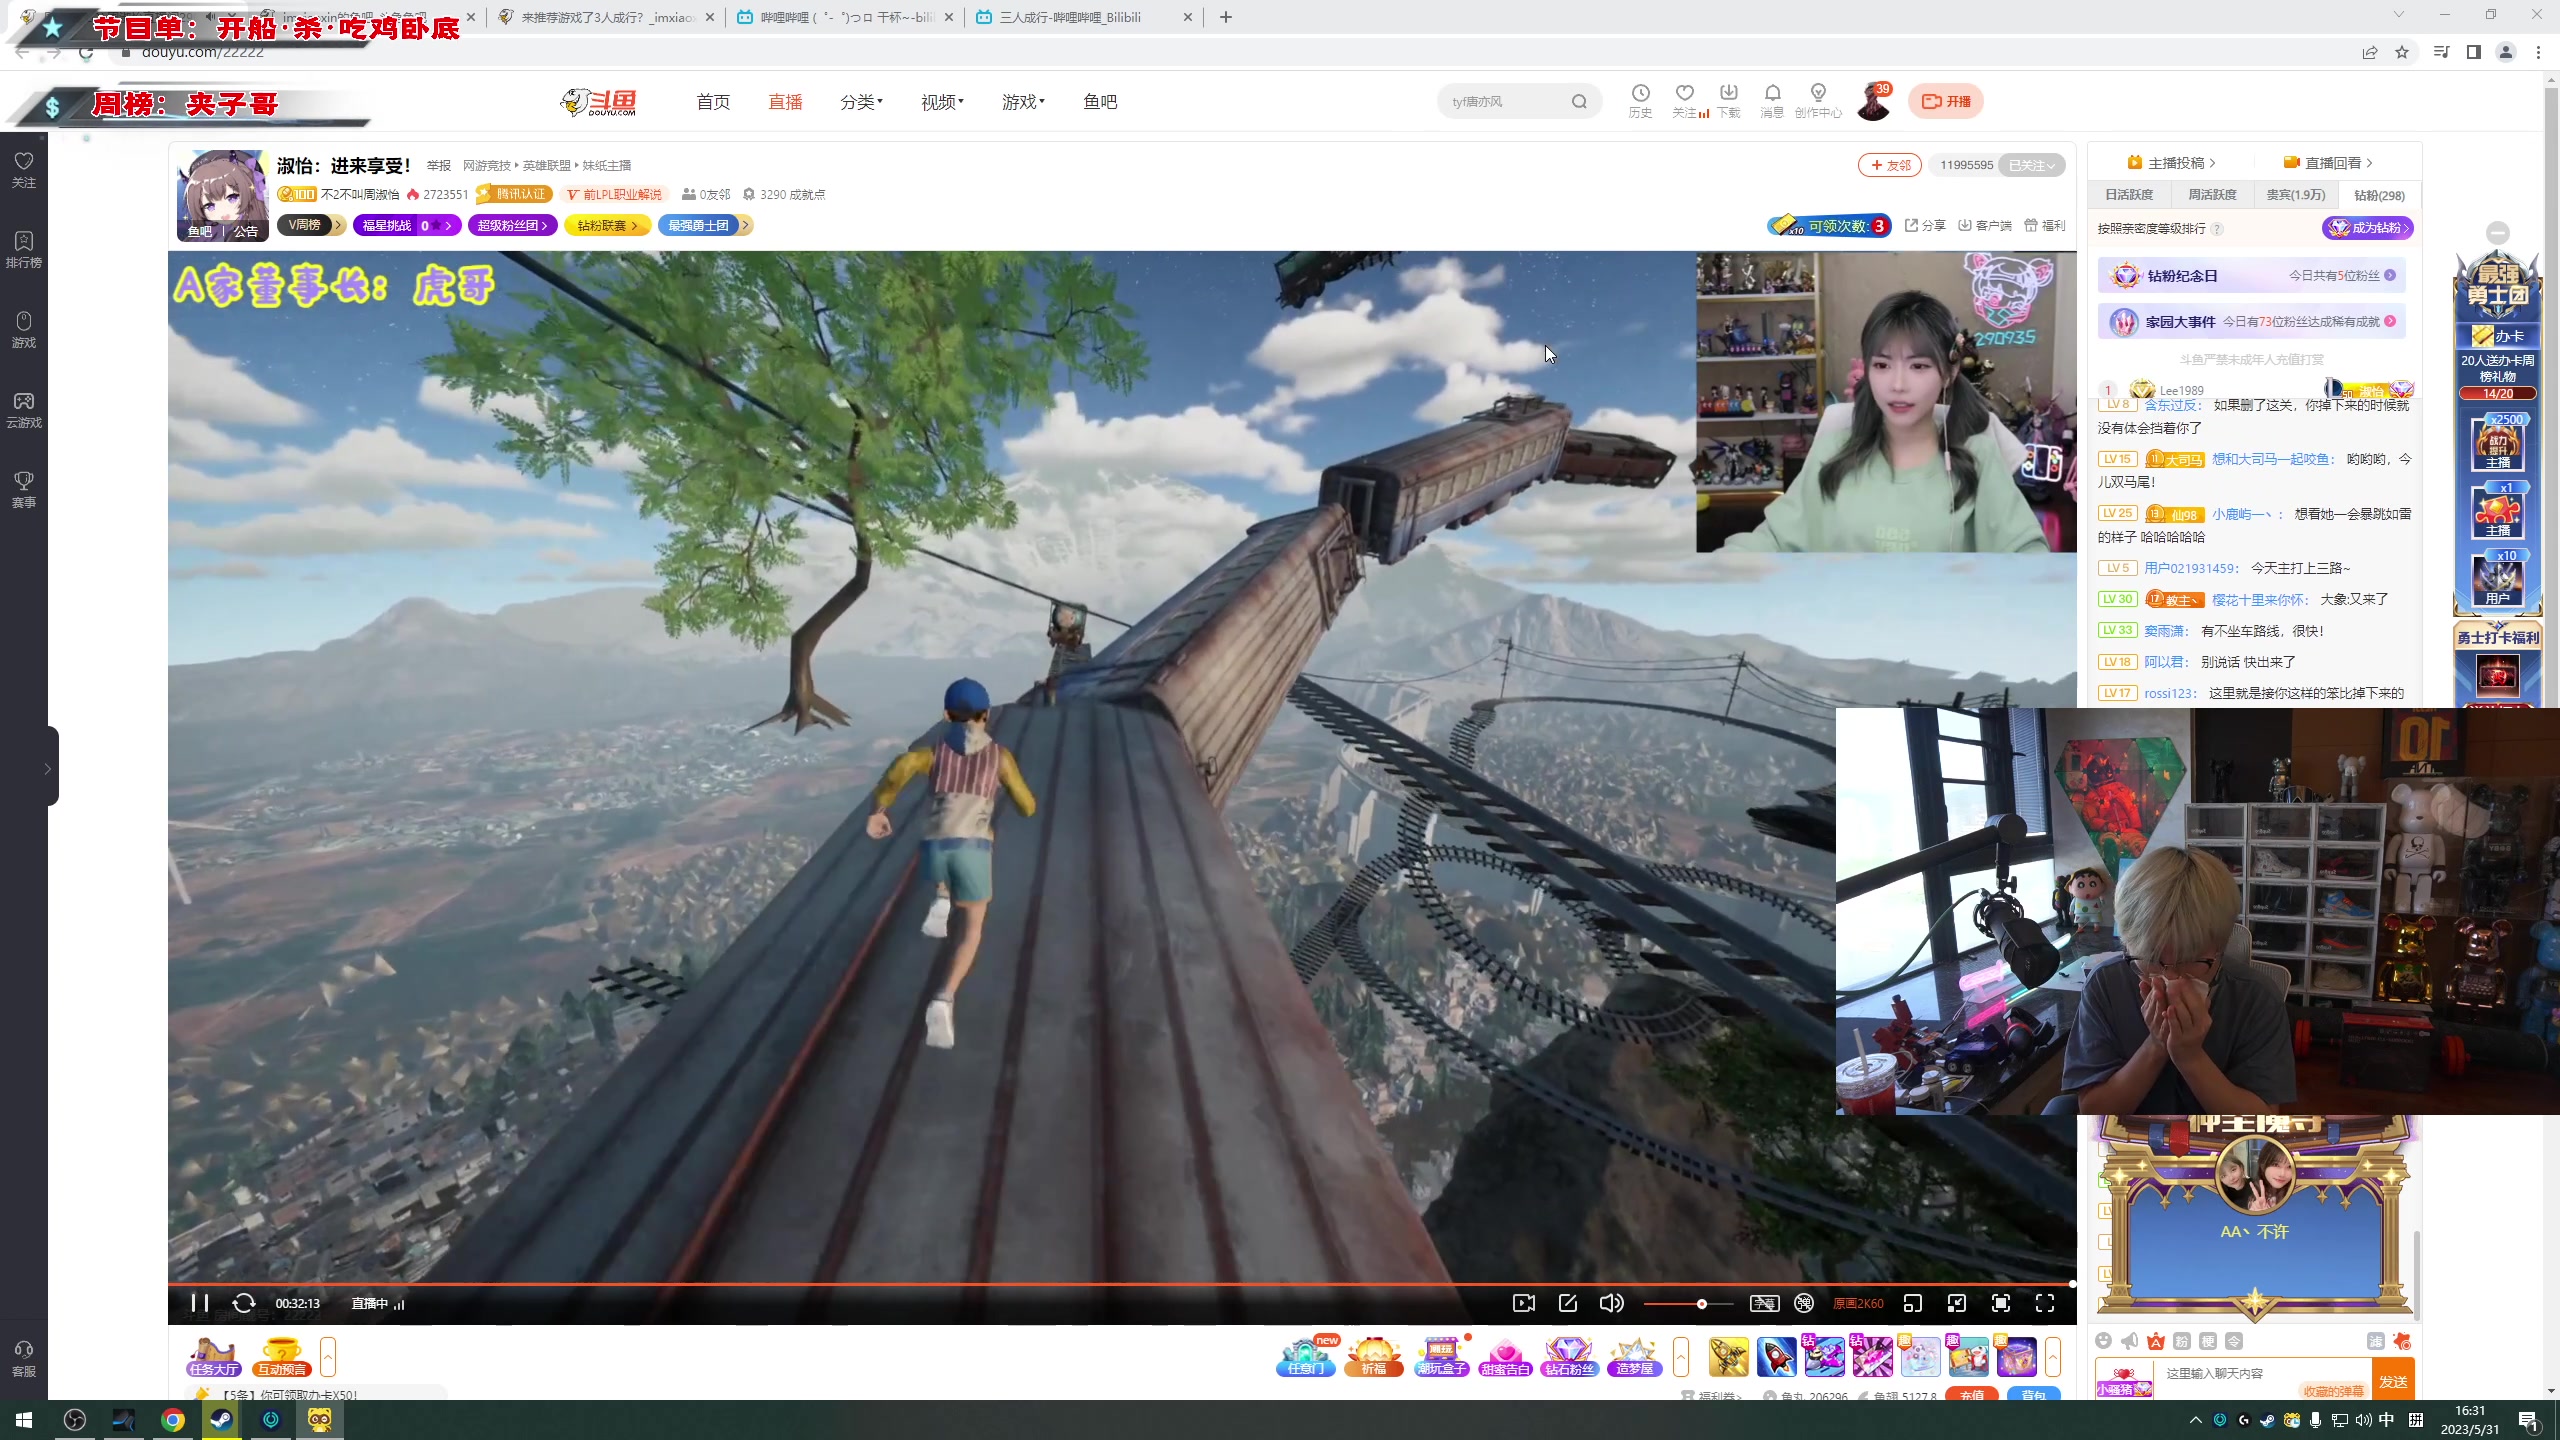Expand the 分类 category dropdown
The image size is (2560, 1440).
click(x=861, y=102)
